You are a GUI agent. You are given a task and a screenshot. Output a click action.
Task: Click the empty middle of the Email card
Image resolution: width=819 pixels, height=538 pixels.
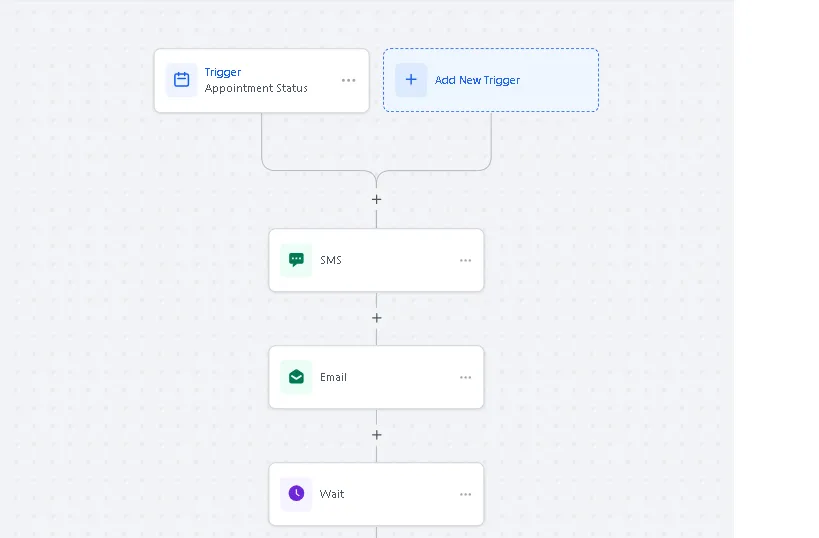[398, 377]
